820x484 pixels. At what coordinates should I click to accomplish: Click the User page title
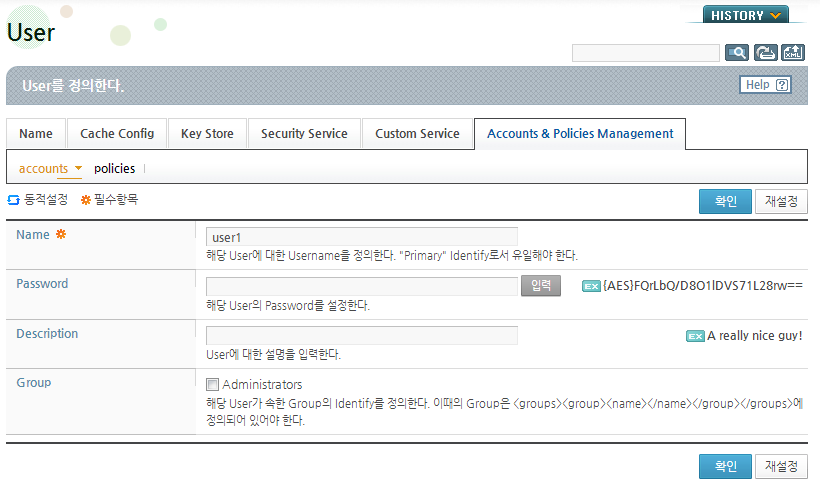(31, 32)
